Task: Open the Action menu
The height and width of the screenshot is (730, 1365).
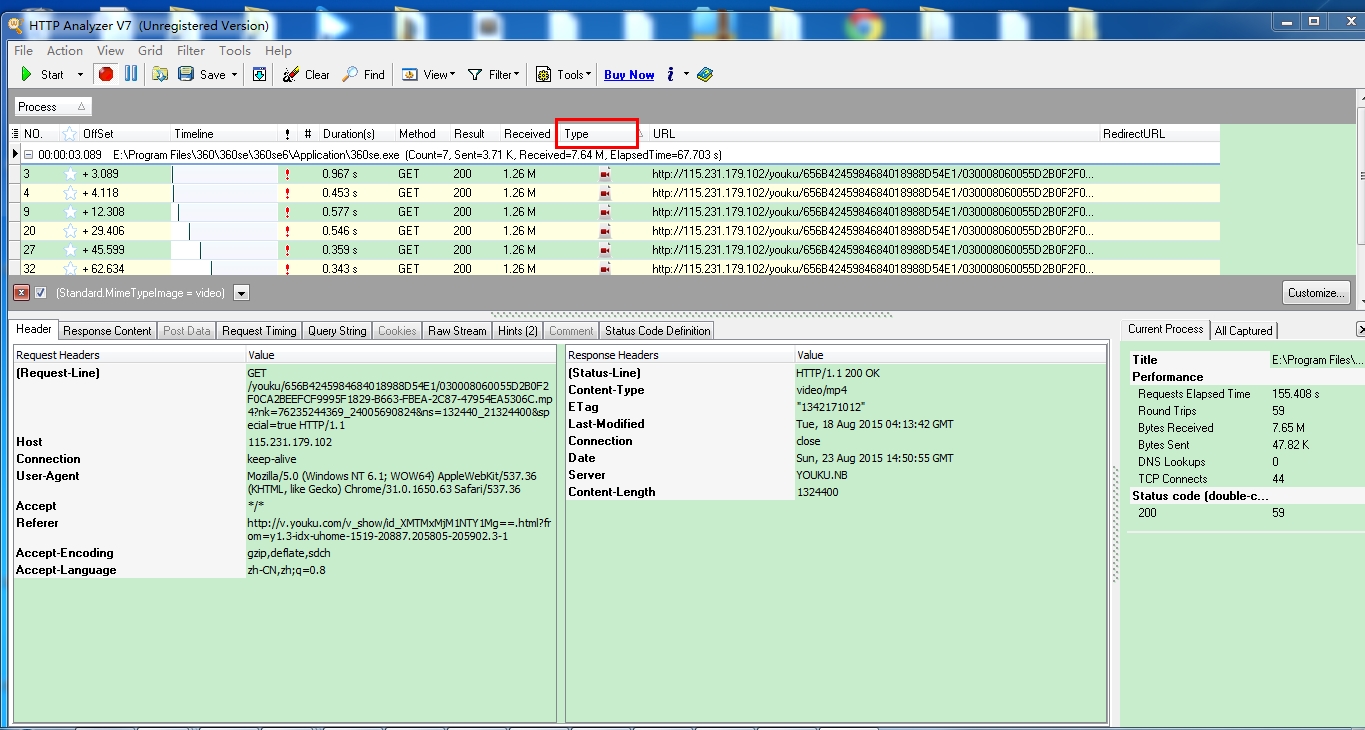Action: tap(65, 51)
